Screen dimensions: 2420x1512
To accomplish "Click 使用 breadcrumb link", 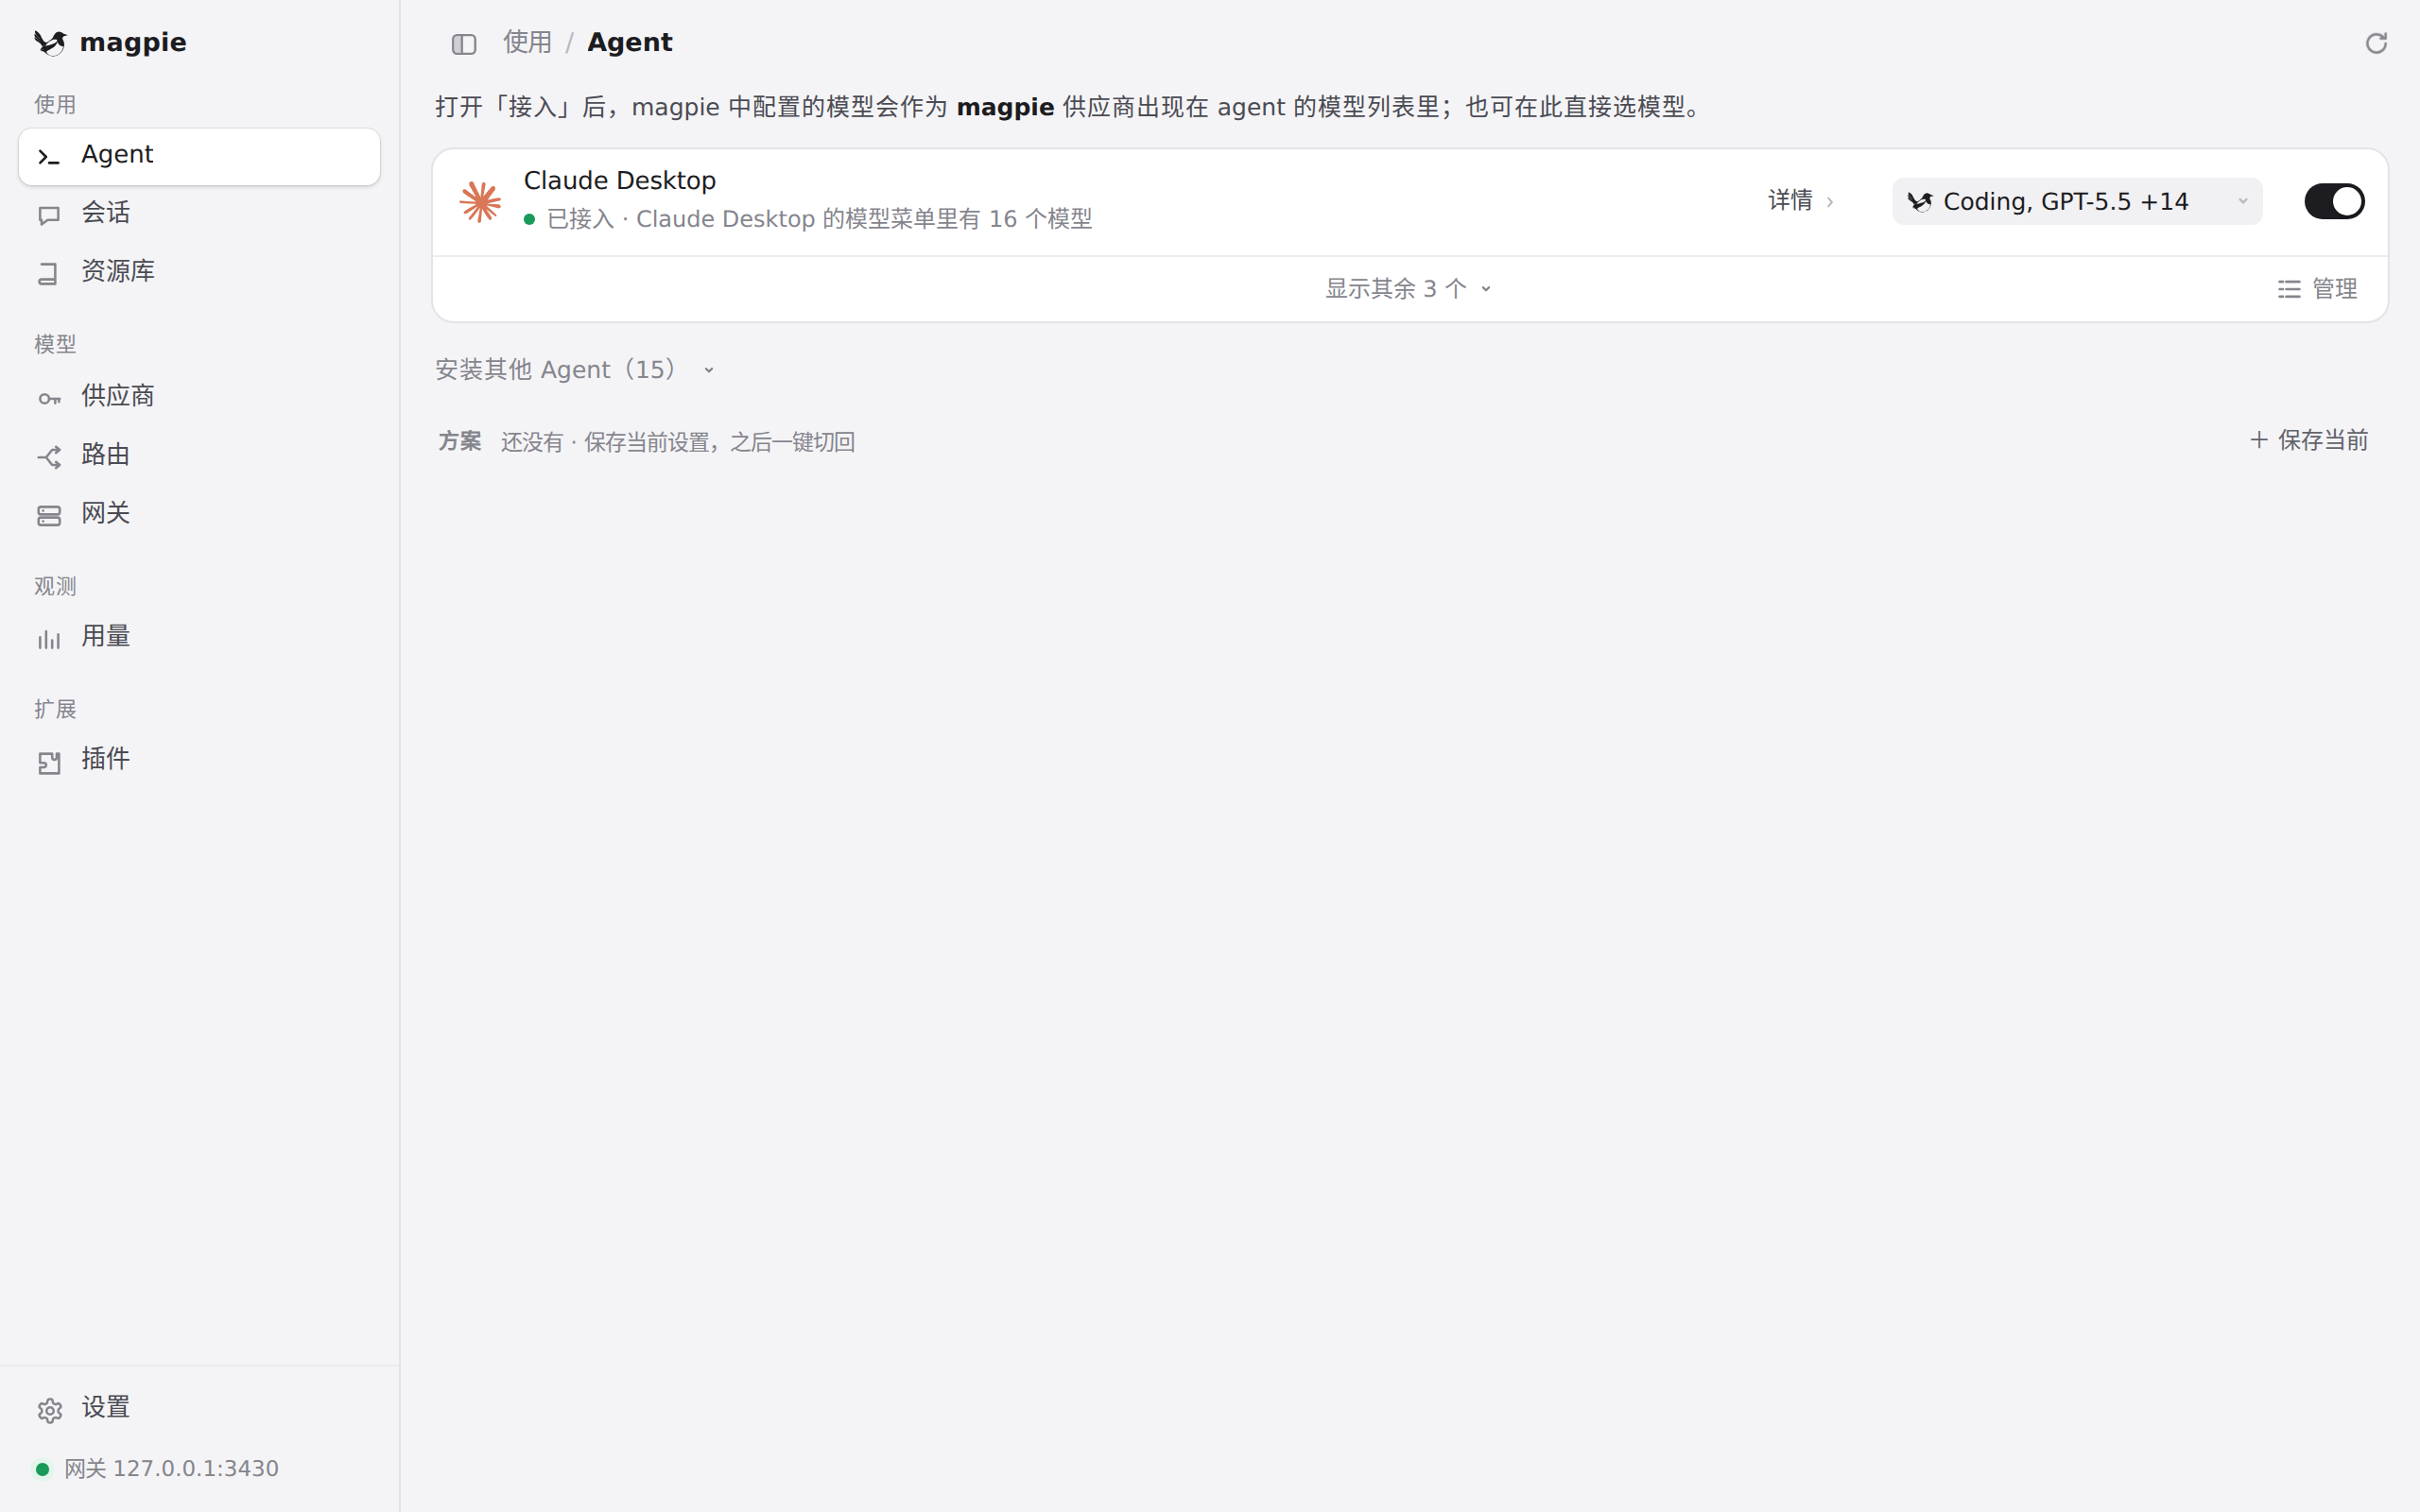I will pyautogui.click(x=527, y=42).
